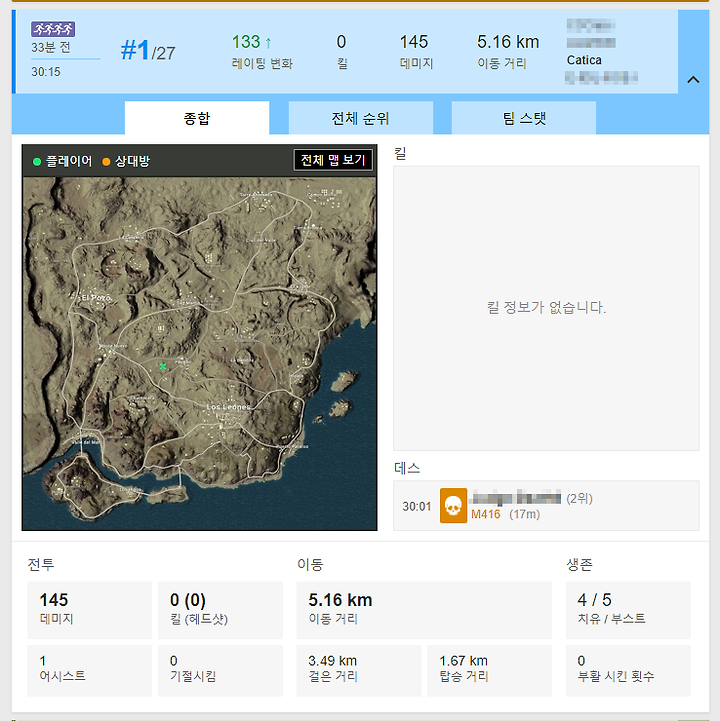The width and height of the screenshot is (720, 721).
Task: Click the El Pozo map label
Action: point(96,298)
